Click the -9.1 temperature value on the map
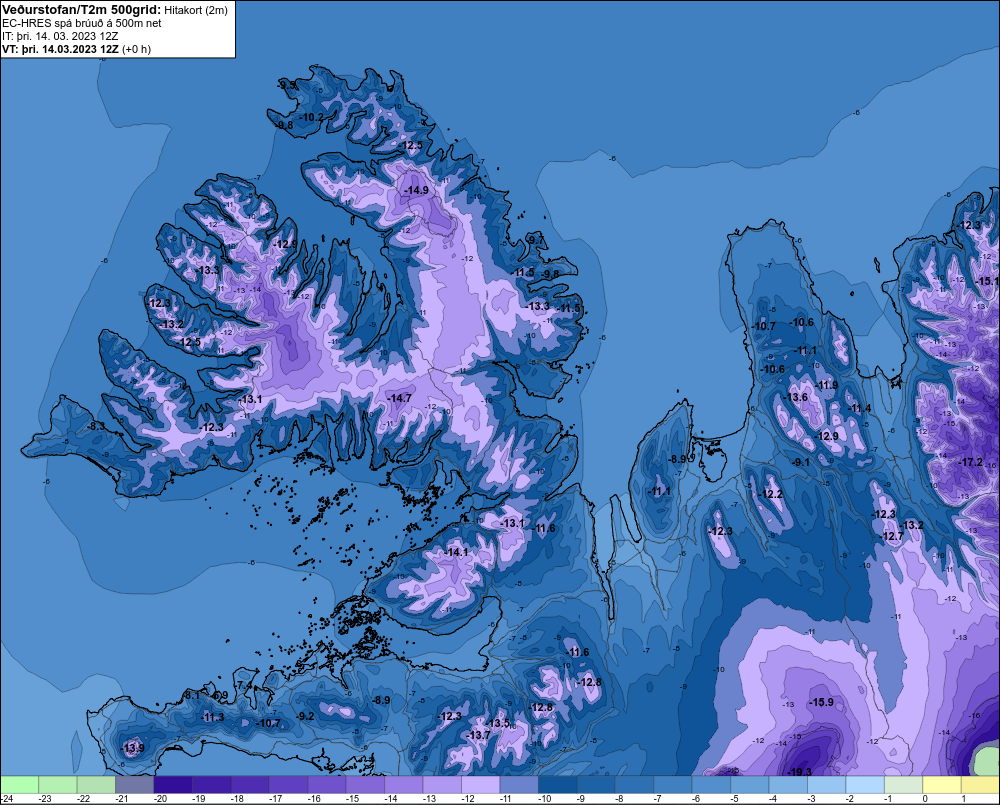The image size is (1000, 805). 800,462
